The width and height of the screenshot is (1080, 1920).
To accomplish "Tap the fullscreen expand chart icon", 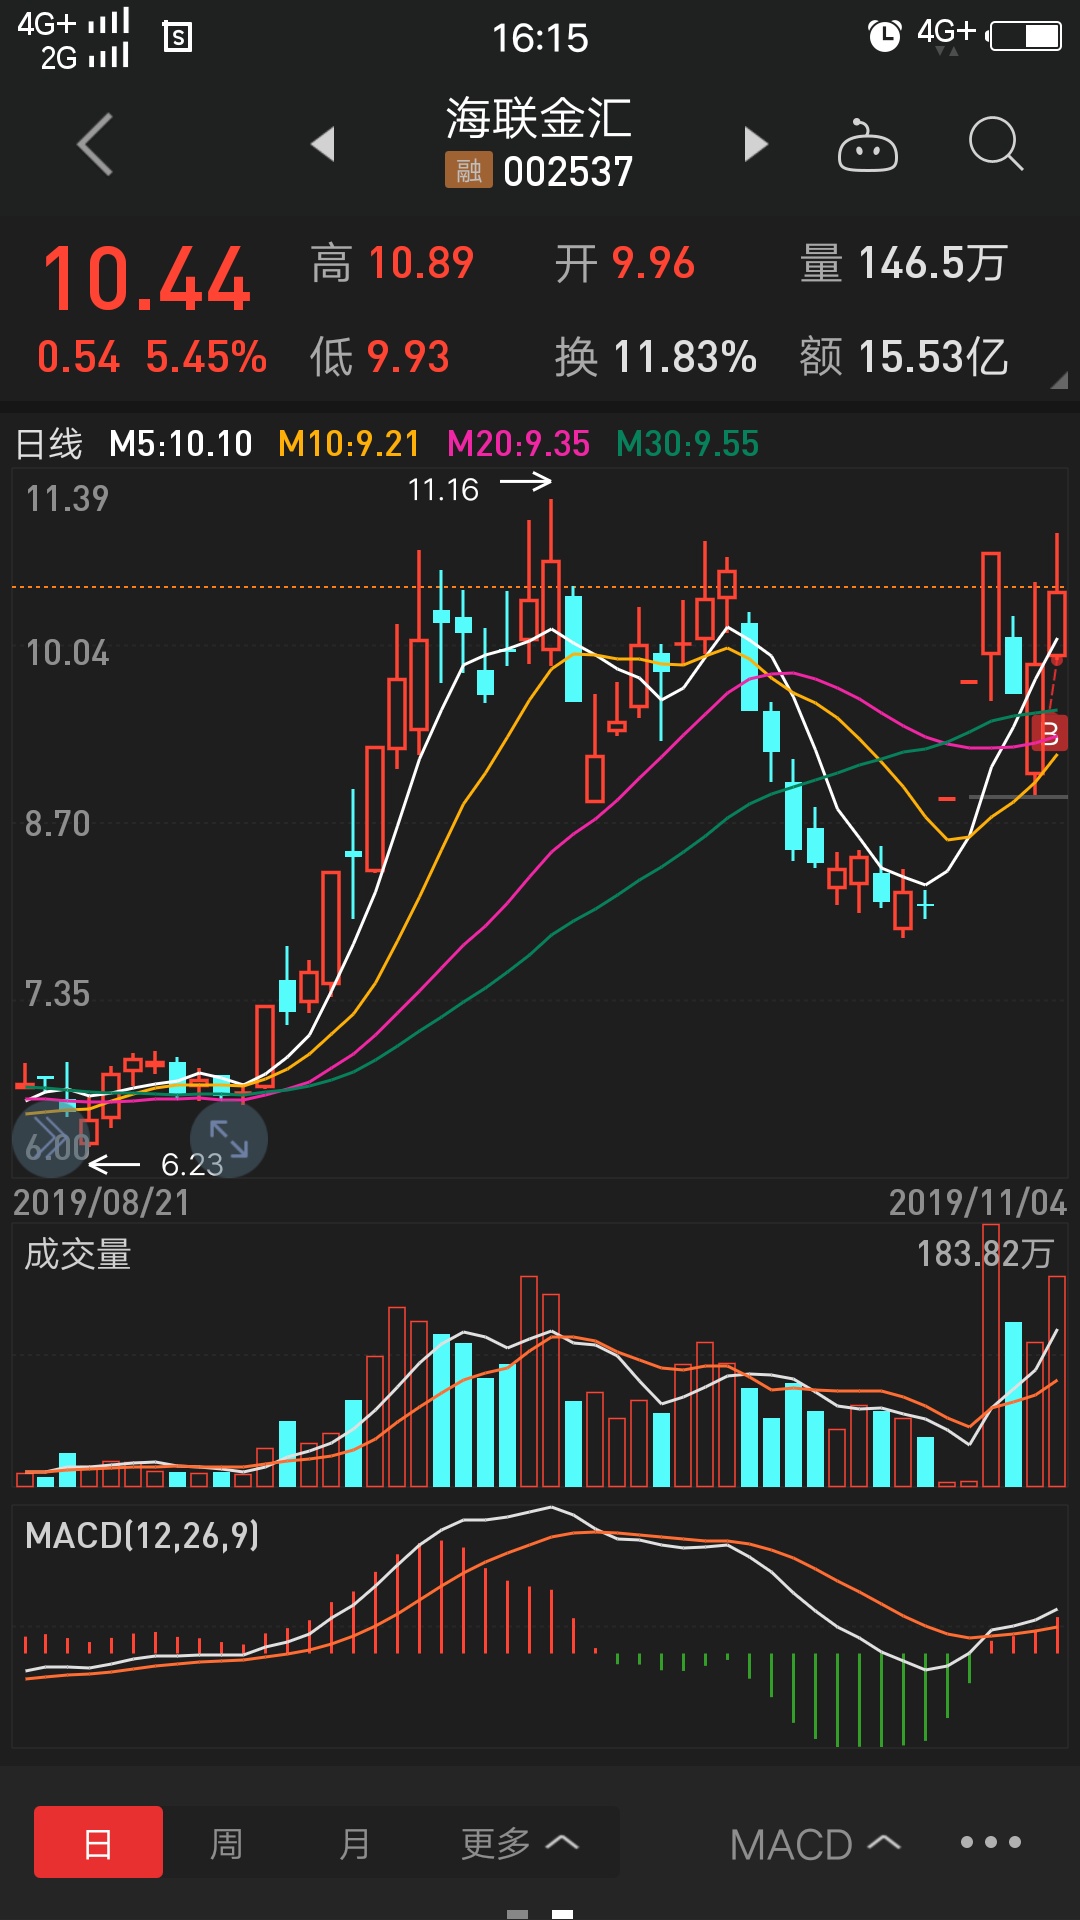I will point(229,1139).
